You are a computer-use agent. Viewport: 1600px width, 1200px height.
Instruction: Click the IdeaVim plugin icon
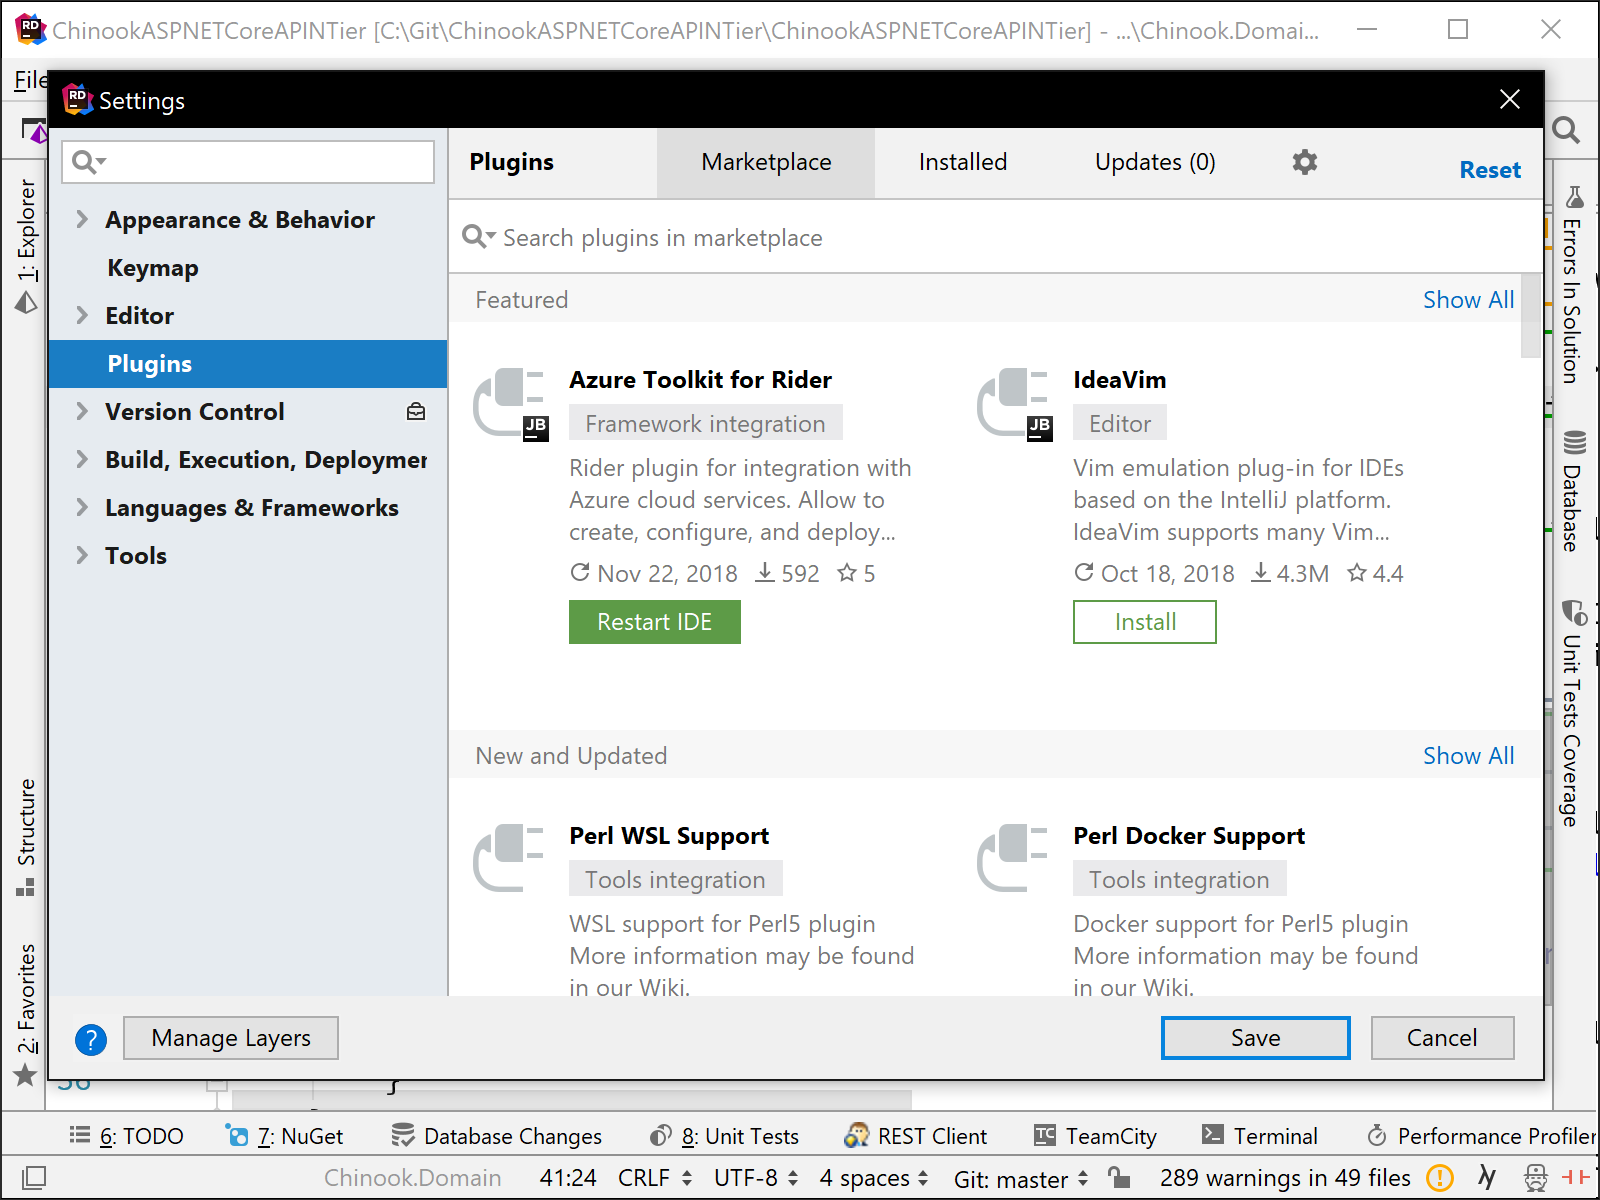click(1014, 404)
